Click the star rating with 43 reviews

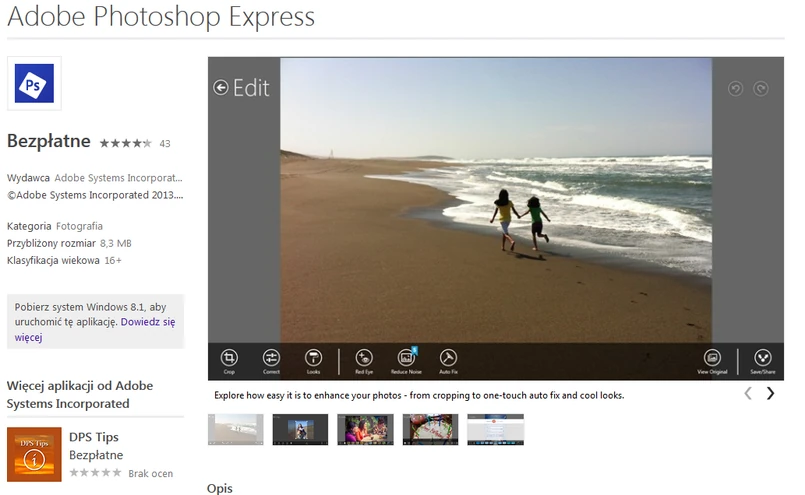pyautogui.click(x=126, y=143)
